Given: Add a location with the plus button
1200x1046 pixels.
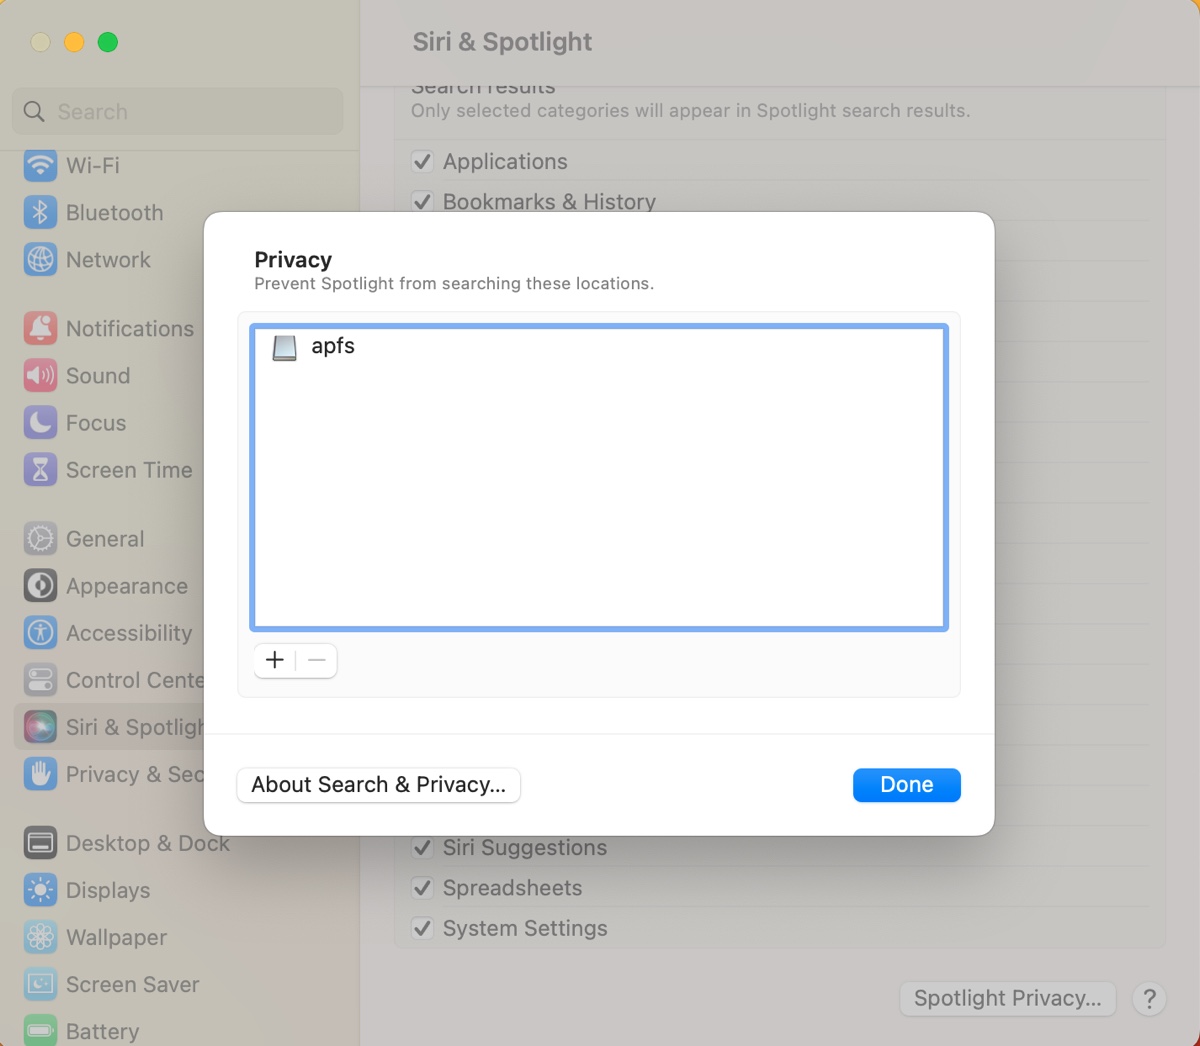Looking at the screenshot, I should (x=275, y=660).
